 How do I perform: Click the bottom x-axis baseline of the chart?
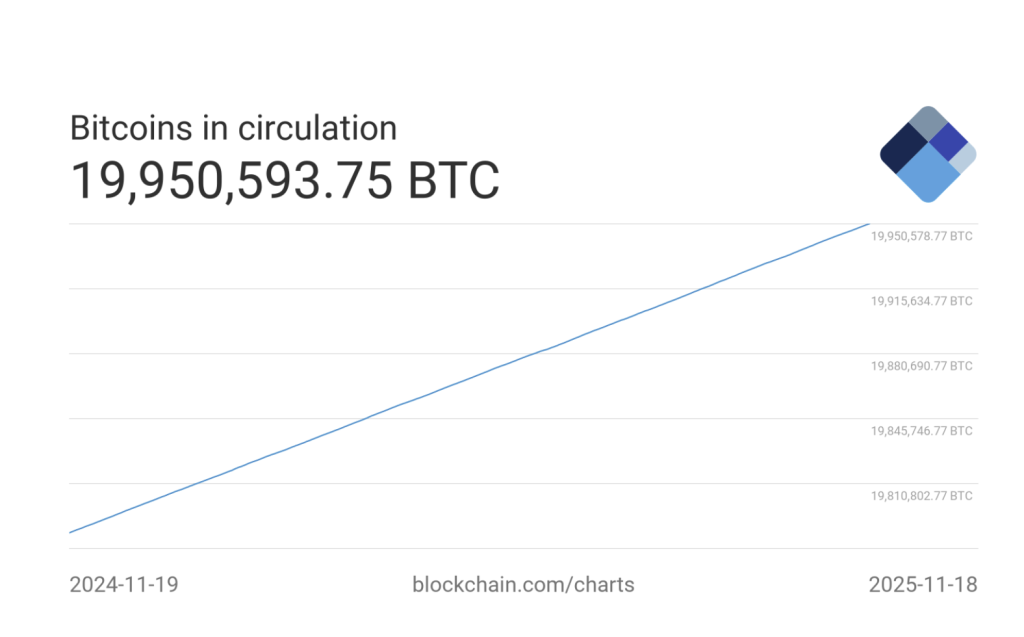pos(523,548)
